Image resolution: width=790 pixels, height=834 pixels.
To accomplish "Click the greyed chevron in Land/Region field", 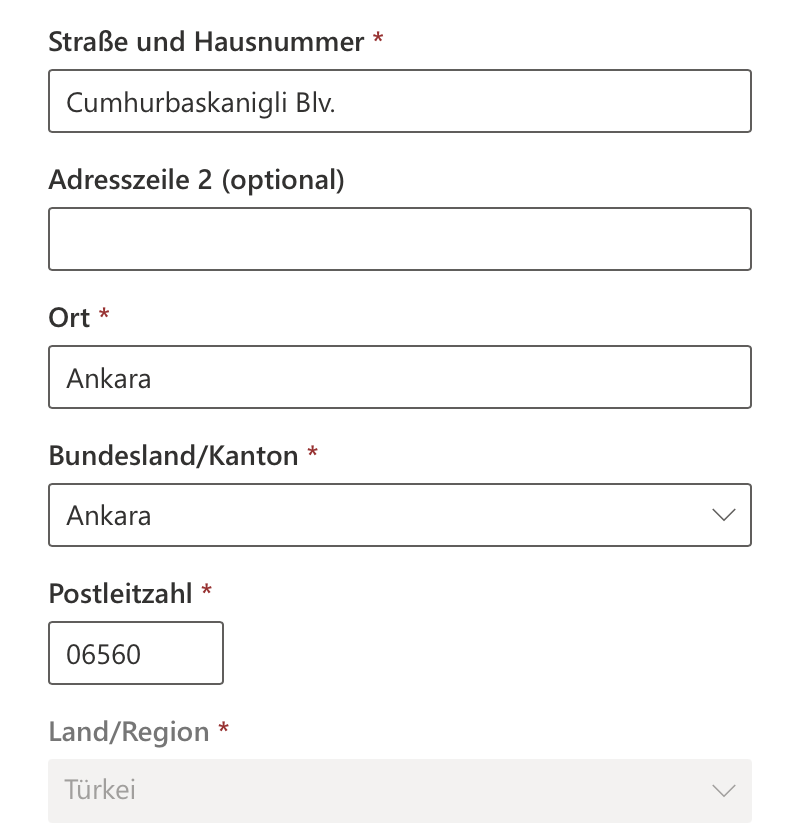I will [x=723, y=790].
